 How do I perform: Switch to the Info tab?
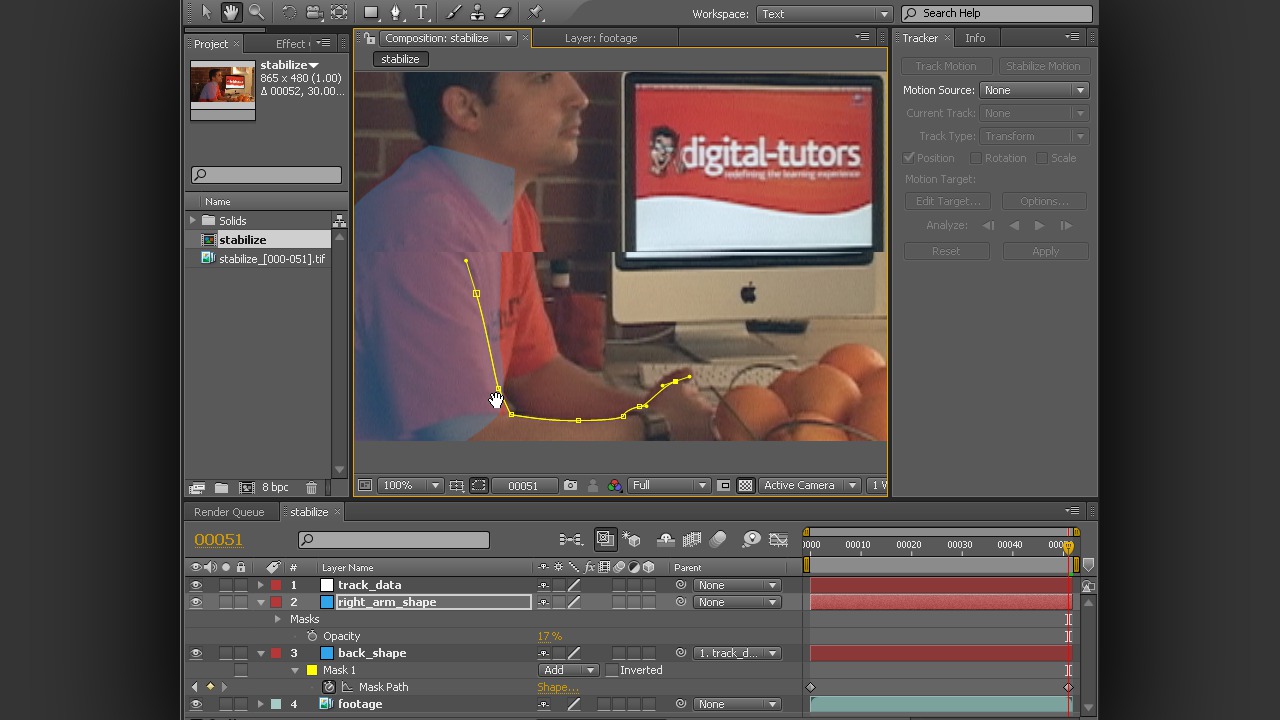point(975,38)
